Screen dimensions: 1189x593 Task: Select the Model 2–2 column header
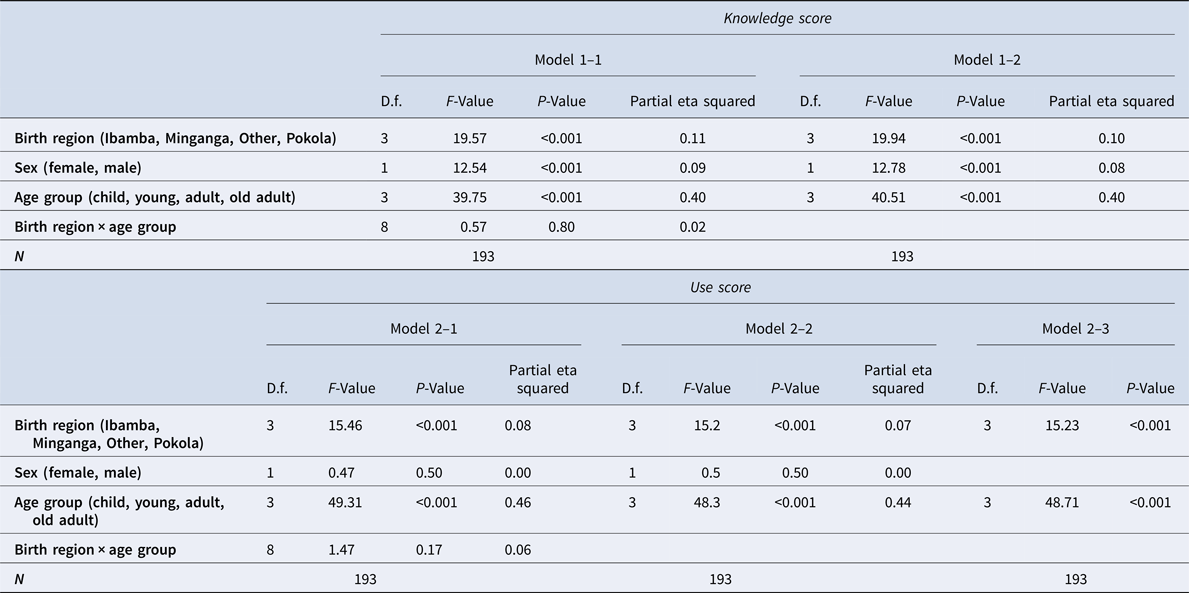pos(779,329)
